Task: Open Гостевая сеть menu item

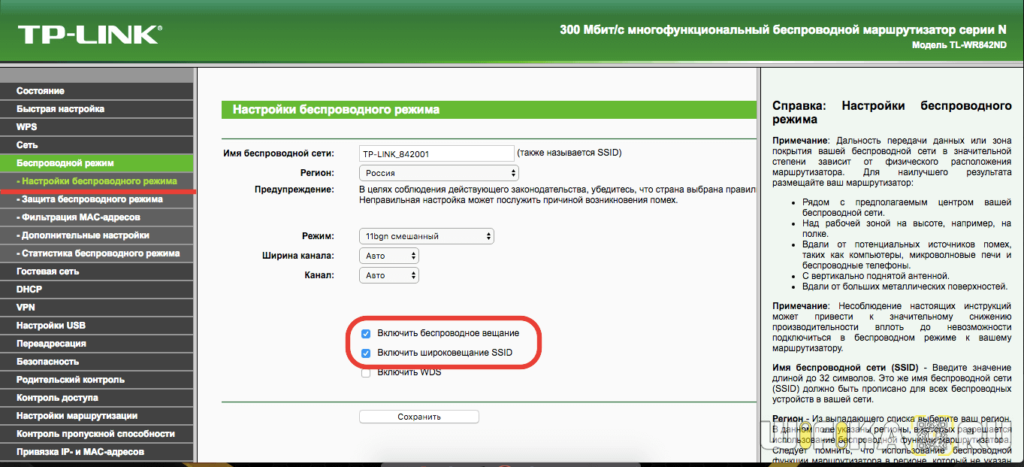Action: [x=47, y=271]
